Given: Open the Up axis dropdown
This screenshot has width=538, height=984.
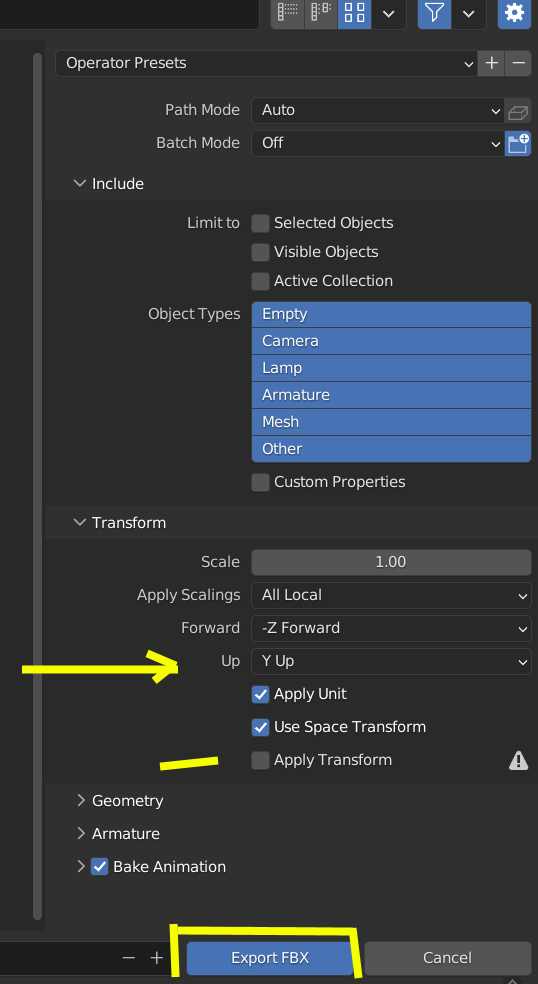Looking at the screenshot, I should (x=391, y=662).
